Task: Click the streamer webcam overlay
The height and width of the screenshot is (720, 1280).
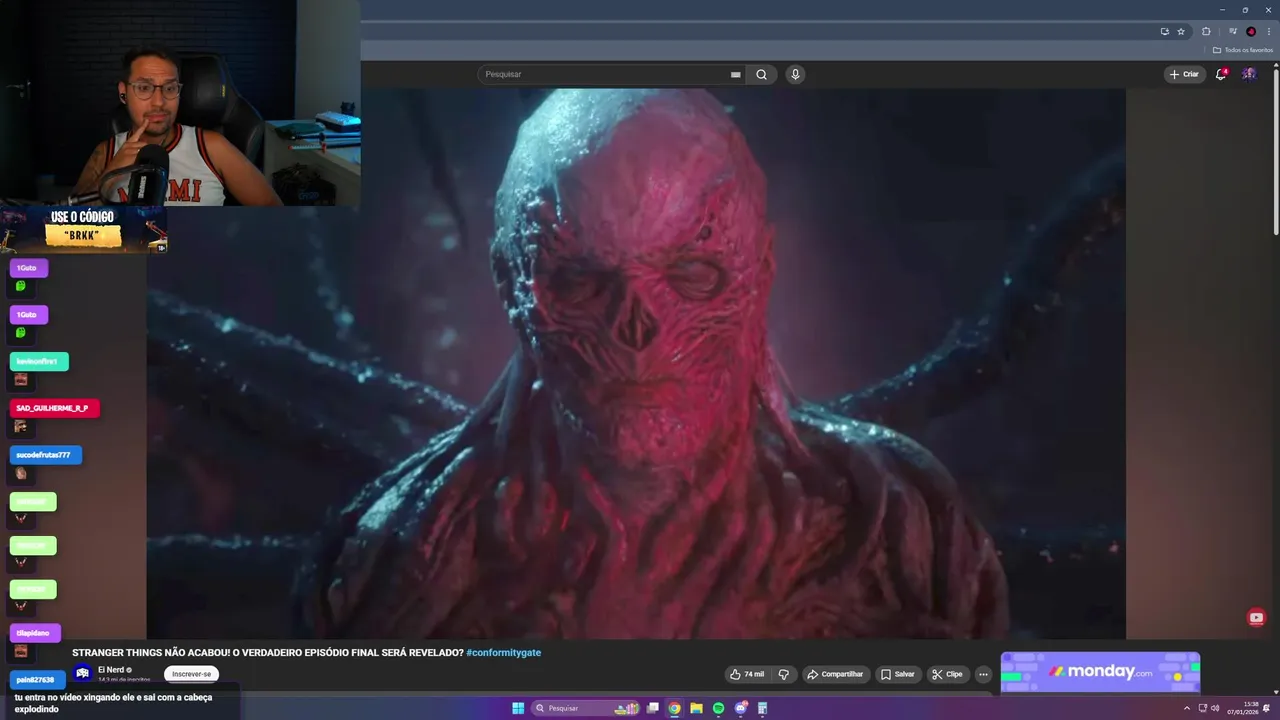Action: tap(180, 103)
